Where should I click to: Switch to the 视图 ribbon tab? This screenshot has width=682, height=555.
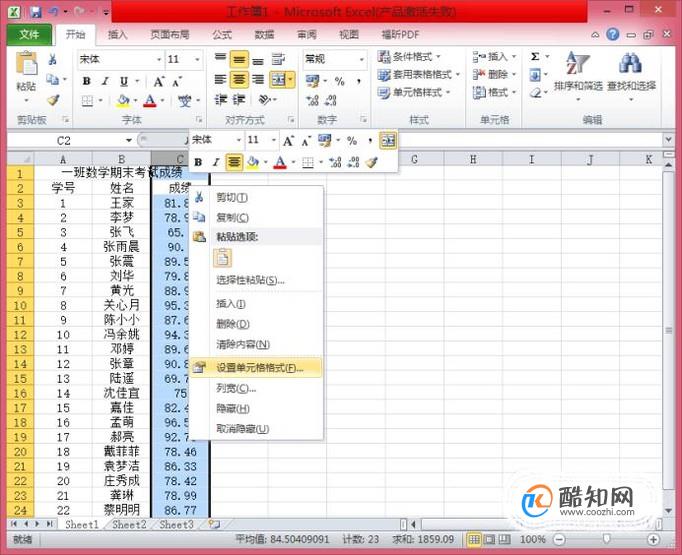pyautogui.click(x=349, y=35)
